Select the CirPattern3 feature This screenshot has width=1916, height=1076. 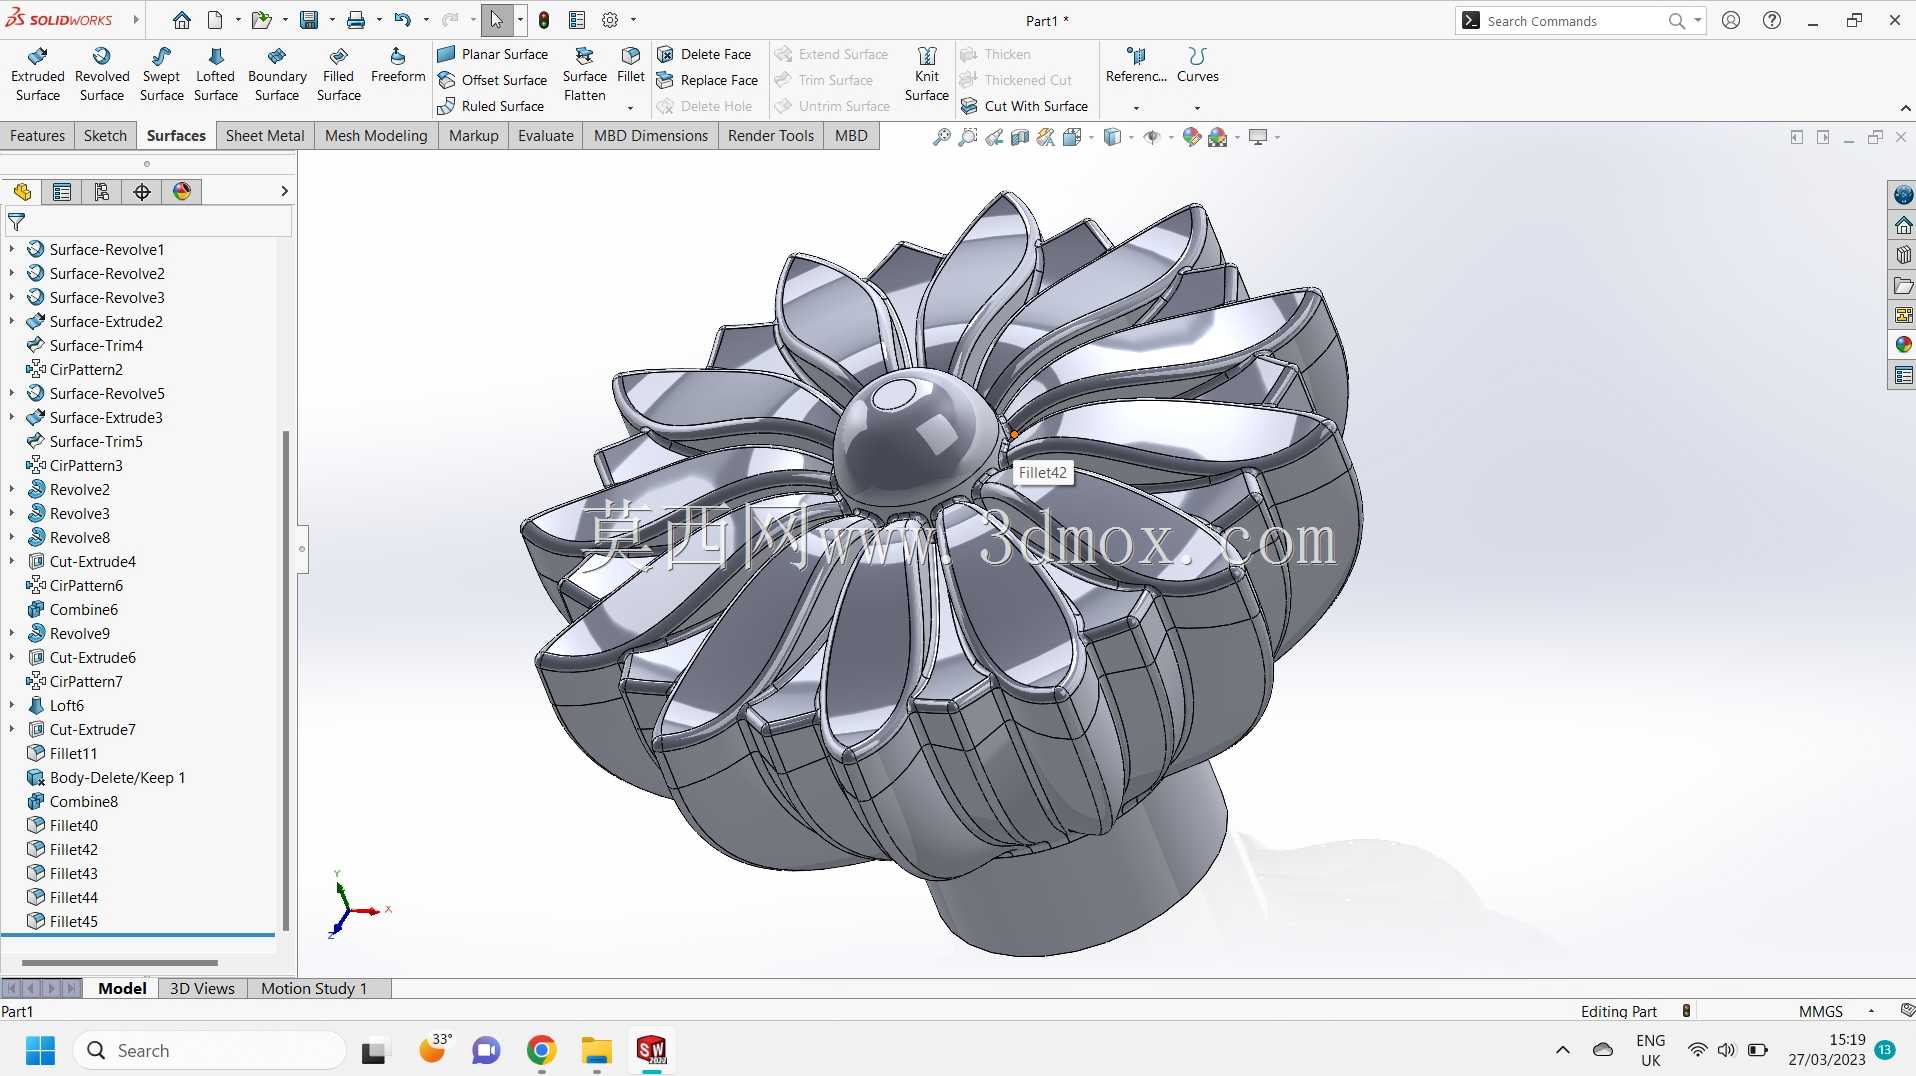point(86,465)
